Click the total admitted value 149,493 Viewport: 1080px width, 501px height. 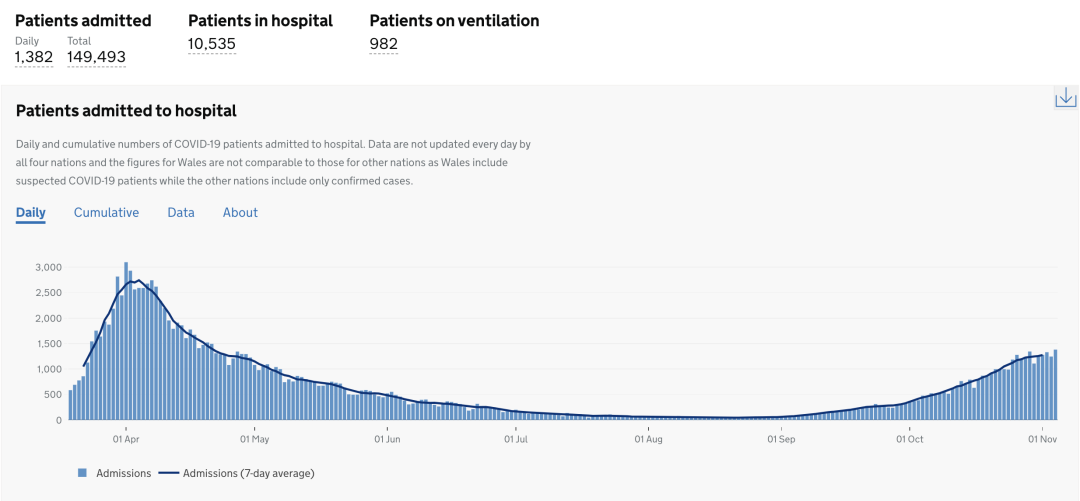[96, 57]
